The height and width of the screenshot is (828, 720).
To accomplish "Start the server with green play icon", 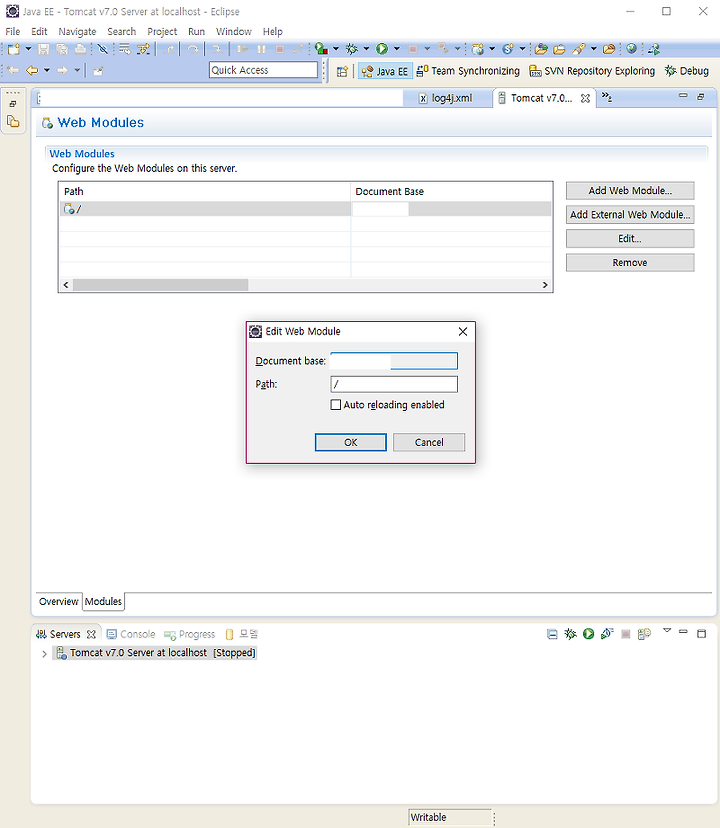I will [588, 634].
